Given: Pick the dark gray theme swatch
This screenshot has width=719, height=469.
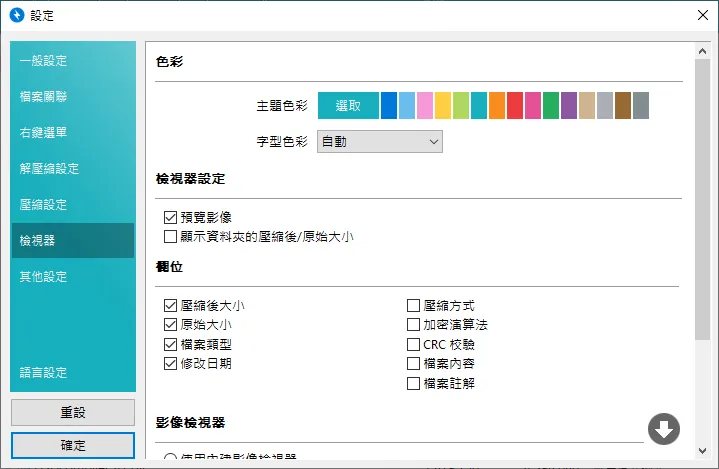Looking at the screenshot, I should click(641, 105).
